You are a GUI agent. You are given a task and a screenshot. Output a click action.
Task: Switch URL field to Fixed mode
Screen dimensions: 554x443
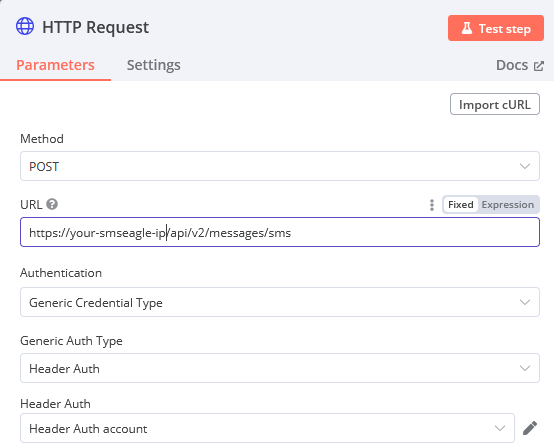point(460,205)
